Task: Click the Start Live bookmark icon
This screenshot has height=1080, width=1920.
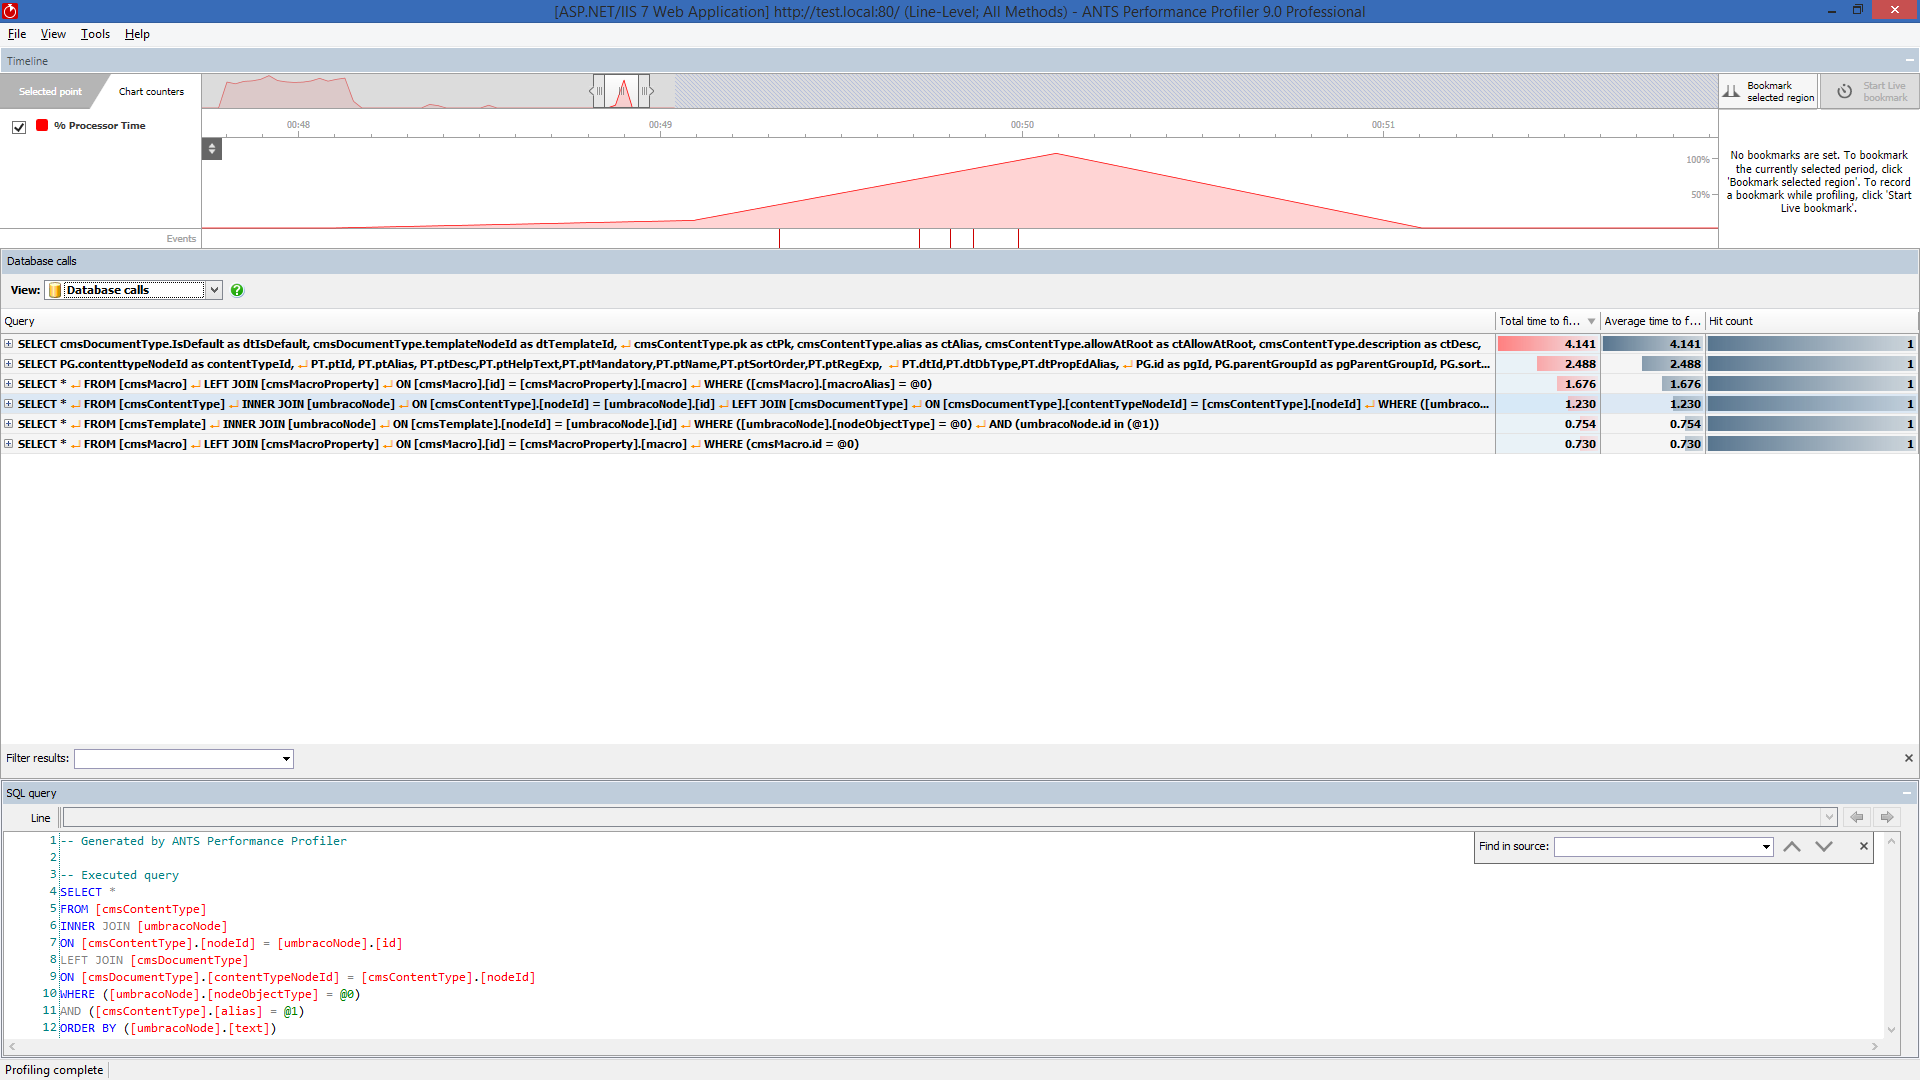Action: tap(1845, 91)
